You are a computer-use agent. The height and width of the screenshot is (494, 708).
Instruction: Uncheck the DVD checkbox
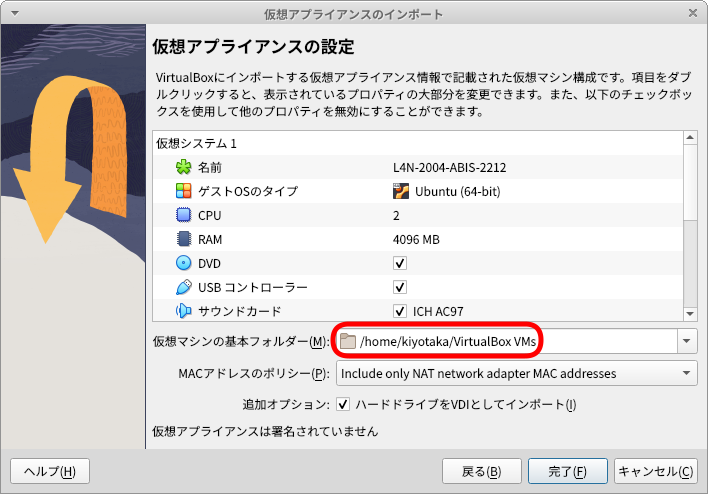tap(400, 263)
